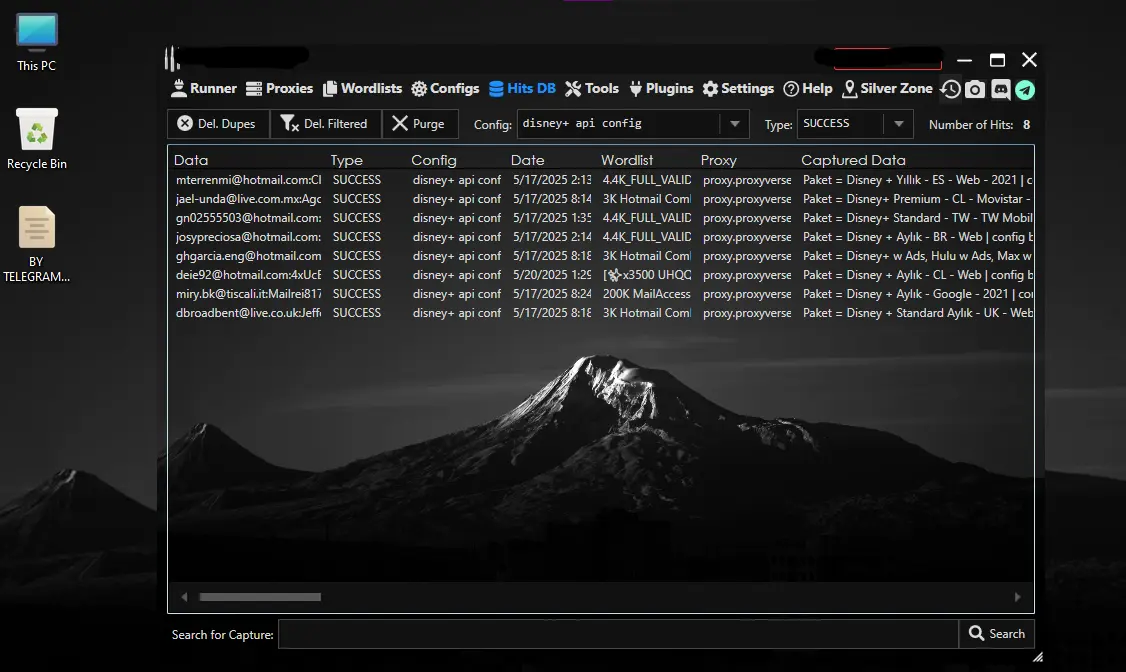Click the scrollbar right arrow

[1017, 597]
